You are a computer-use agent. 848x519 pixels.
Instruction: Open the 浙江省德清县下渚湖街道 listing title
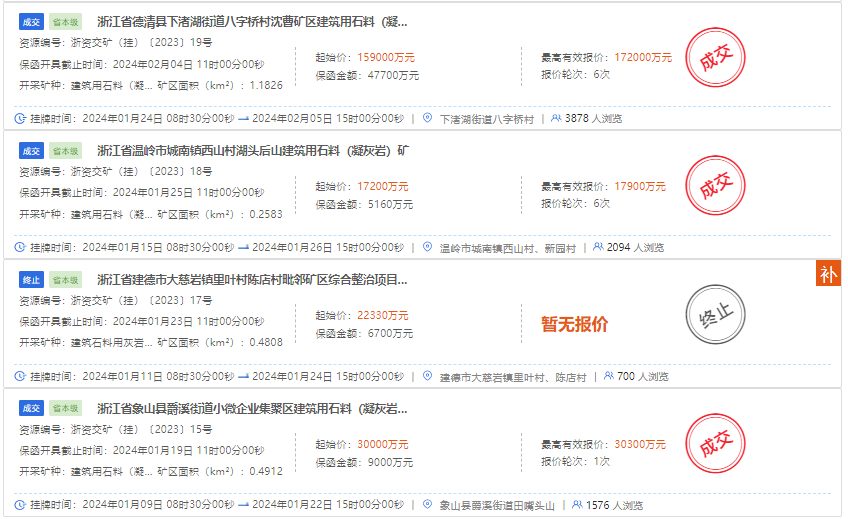pyautogui.click(x=252, y=22)
